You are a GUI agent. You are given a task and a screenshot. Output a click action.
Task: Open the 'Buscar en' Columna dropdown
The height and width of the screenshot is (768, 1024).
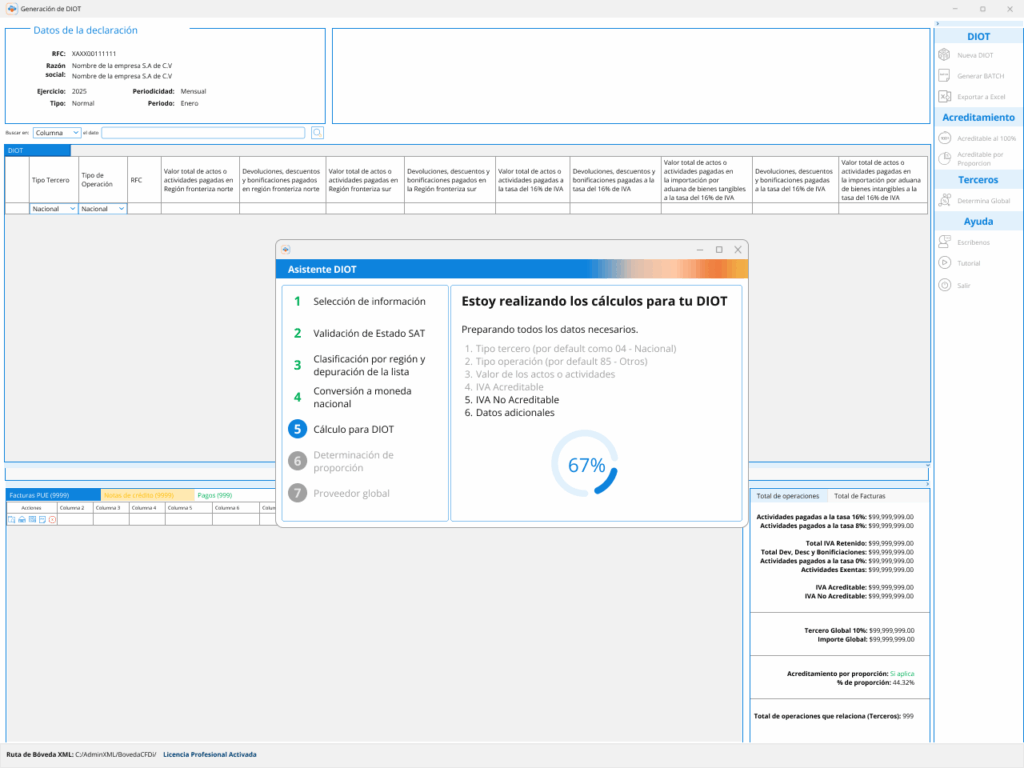56,132
